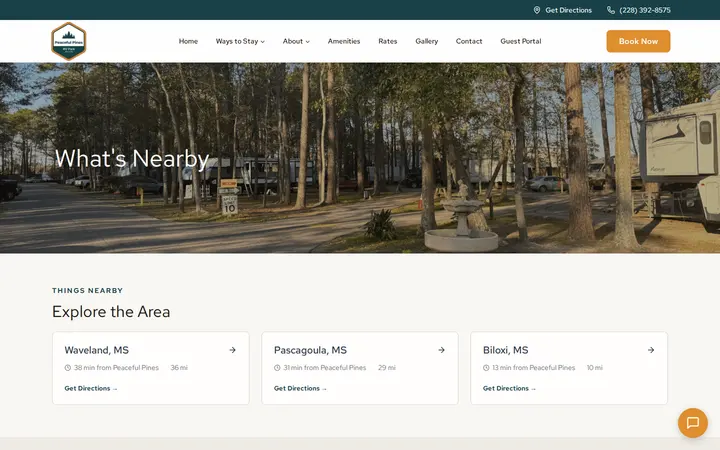Click the '13 min from Peaceful Pines' text
This screenshot has width=720, height=450.
(x=534, y=368)
